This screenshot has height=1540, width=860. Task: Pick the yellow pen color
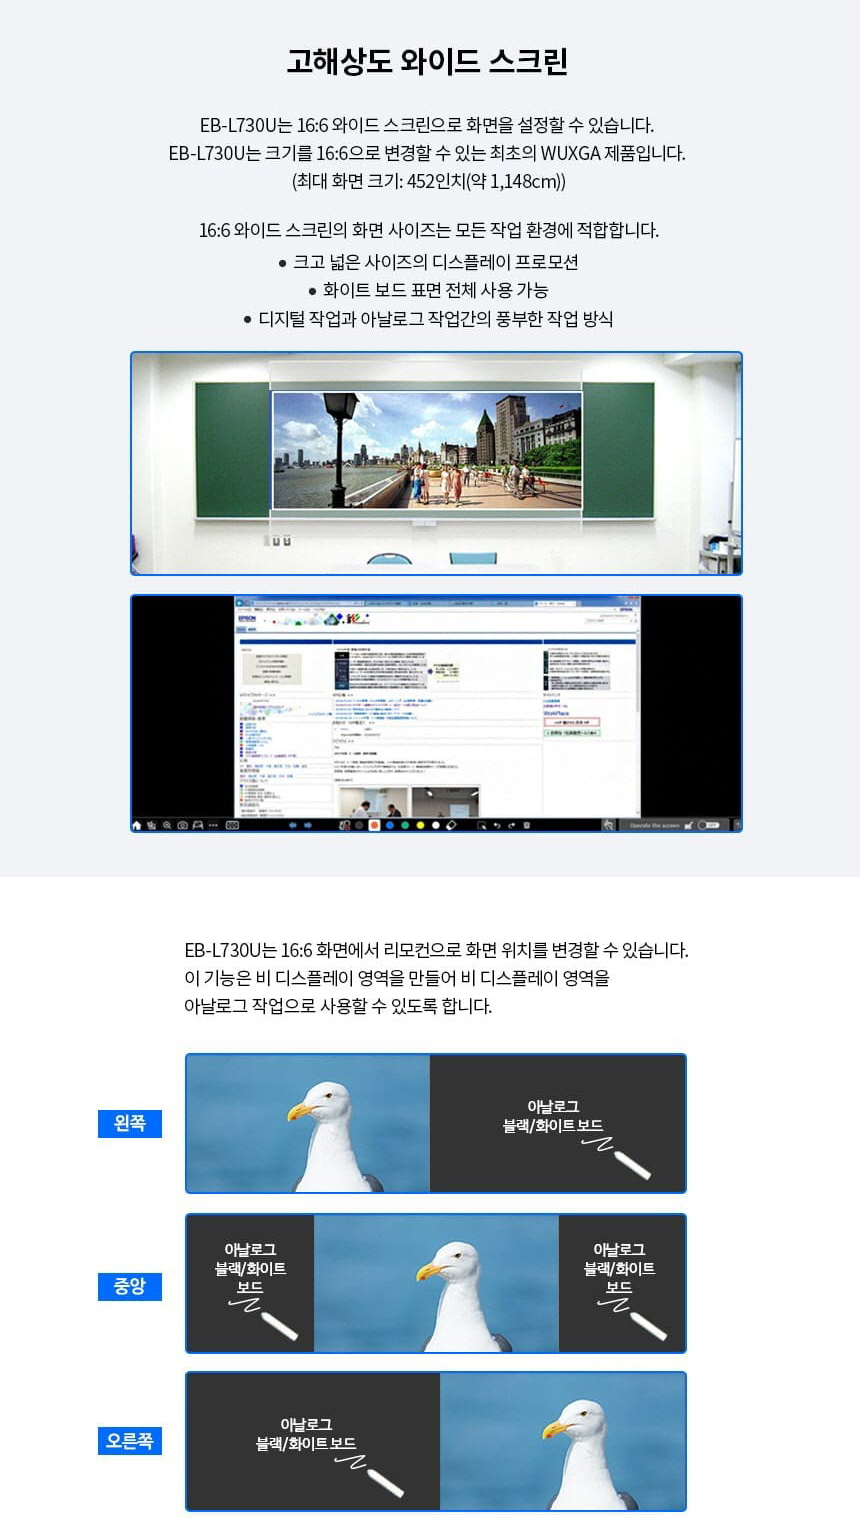tap(420, 825)
